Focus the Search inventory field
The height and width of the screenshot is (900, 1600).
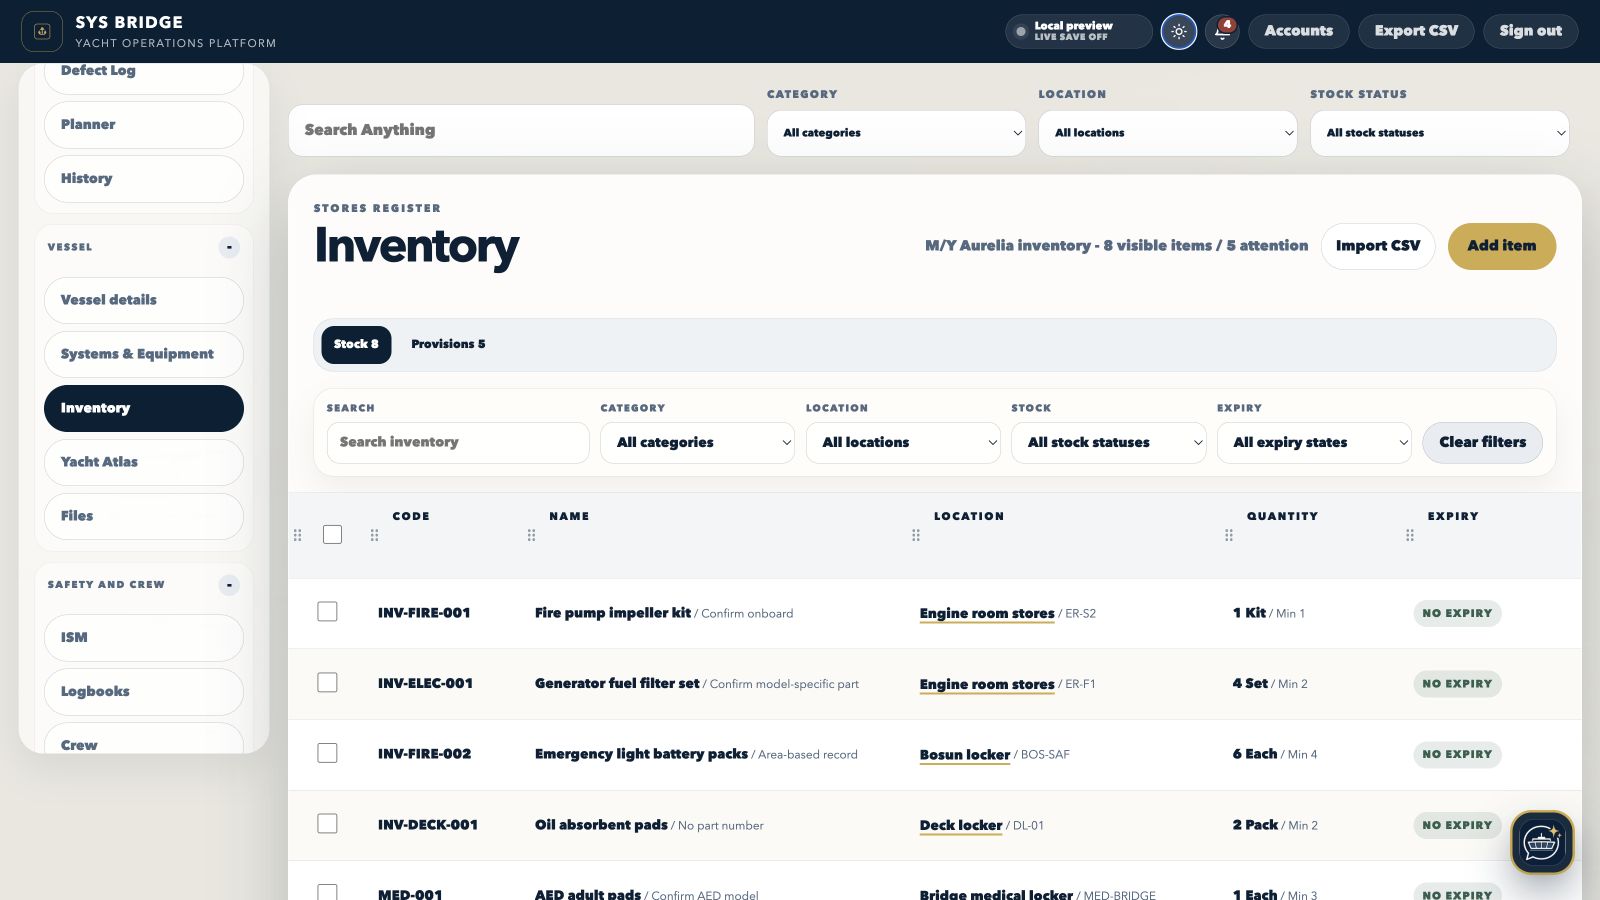[x=458, y=443]
